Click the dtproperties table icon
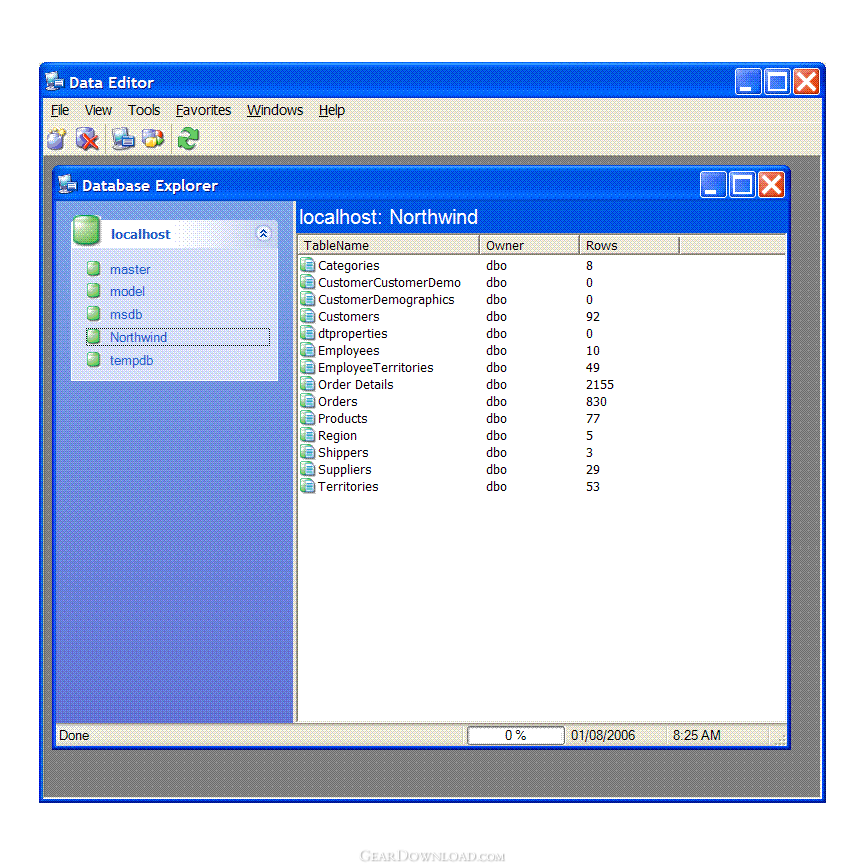 (307, 333)
